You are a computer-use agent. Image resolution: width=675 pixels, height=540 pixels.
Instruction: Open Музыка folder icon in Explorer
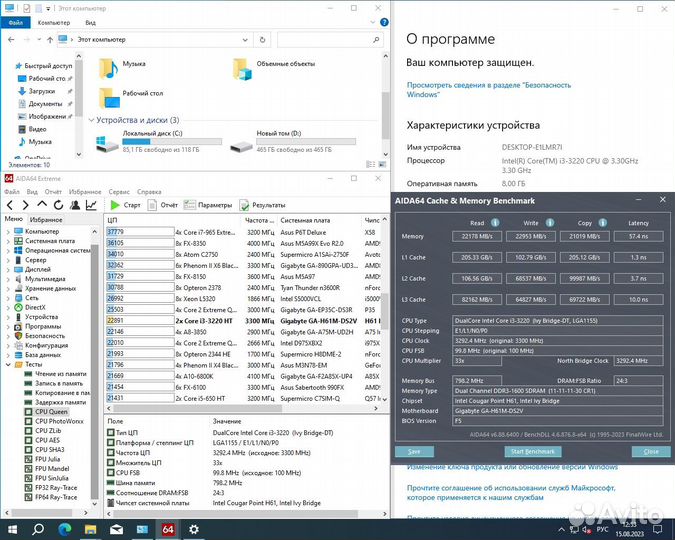(108, 68)
